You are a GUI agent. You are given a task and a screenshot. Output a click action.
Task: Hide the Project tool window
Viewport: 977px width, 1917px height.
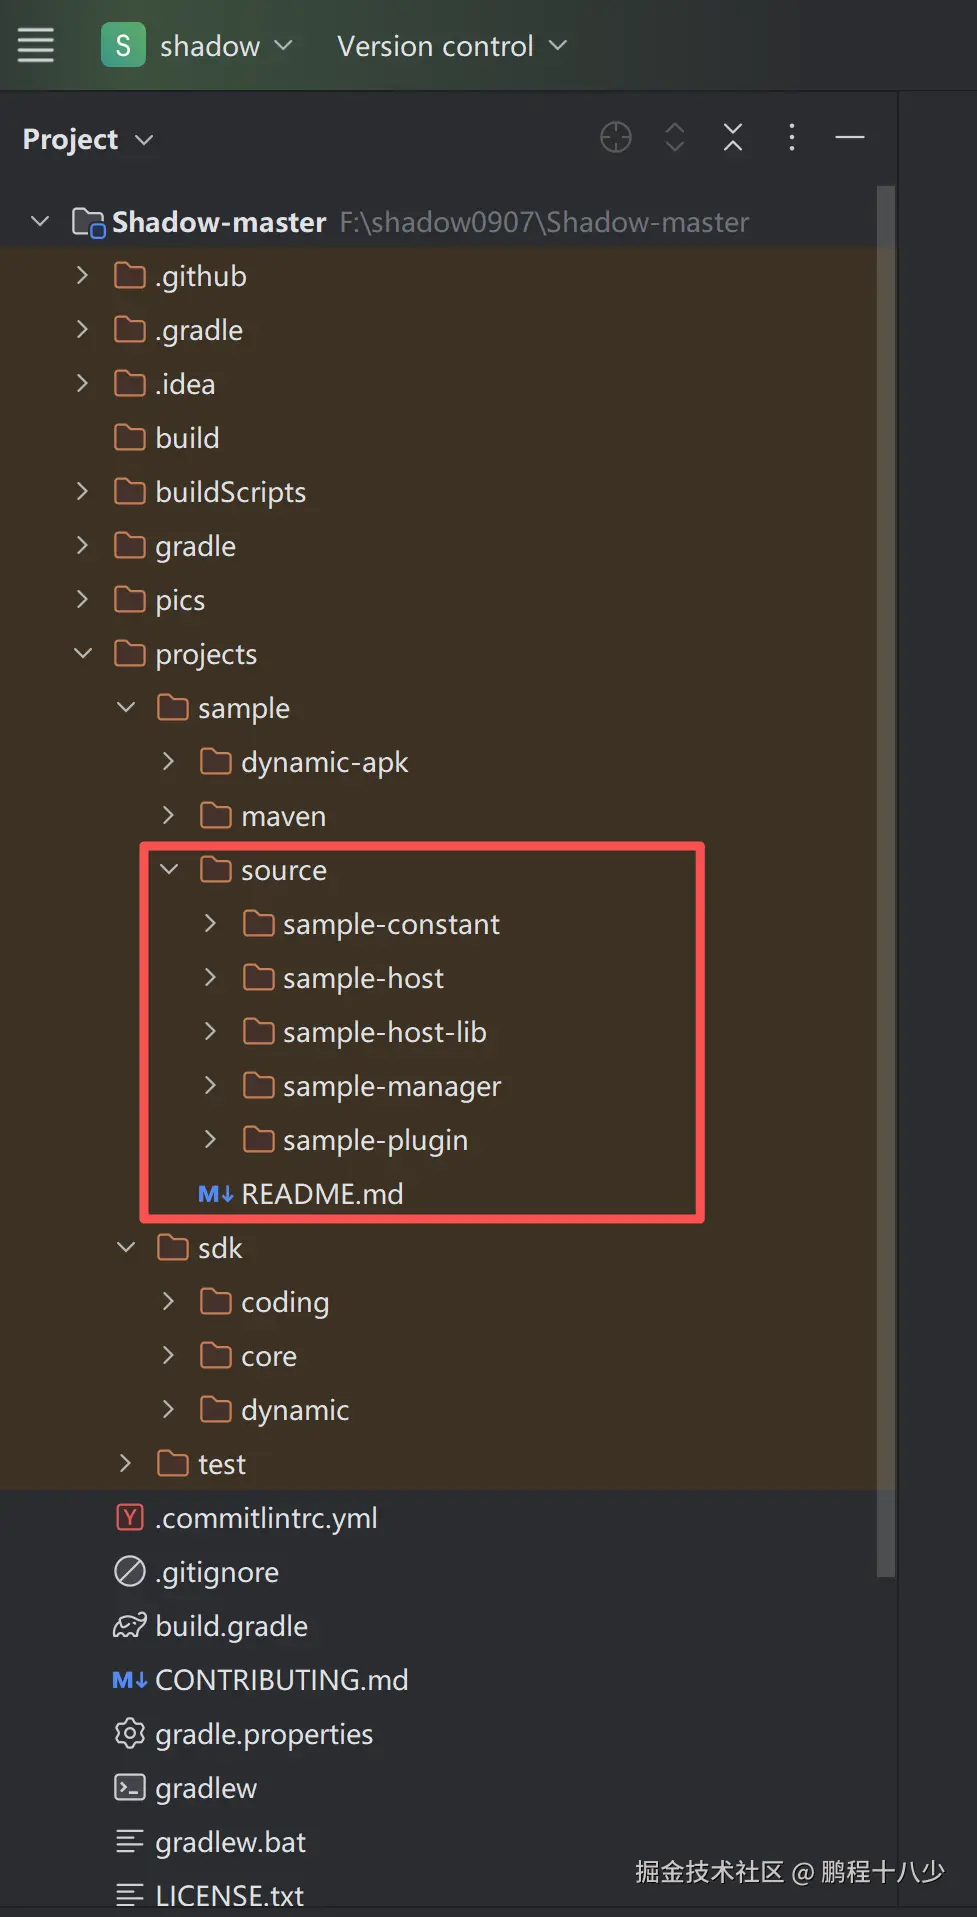[850, 137]
